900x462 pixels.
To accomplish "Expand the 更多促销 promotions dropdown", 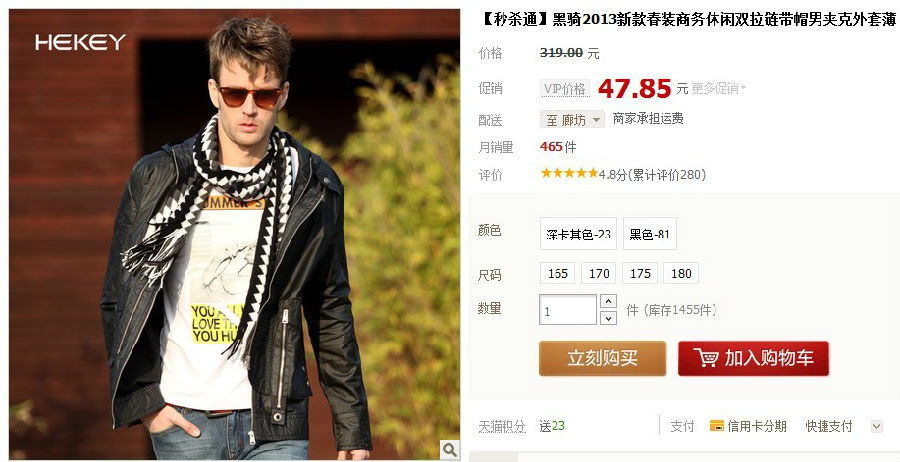I will tap(719, 88).
